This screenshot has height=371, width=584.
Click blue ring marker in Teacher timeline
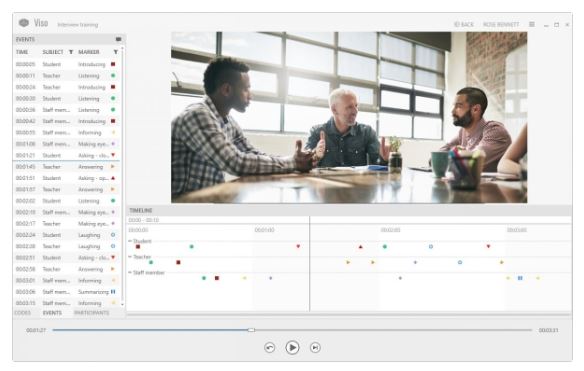pyautogui.click(x=460, y=262)
